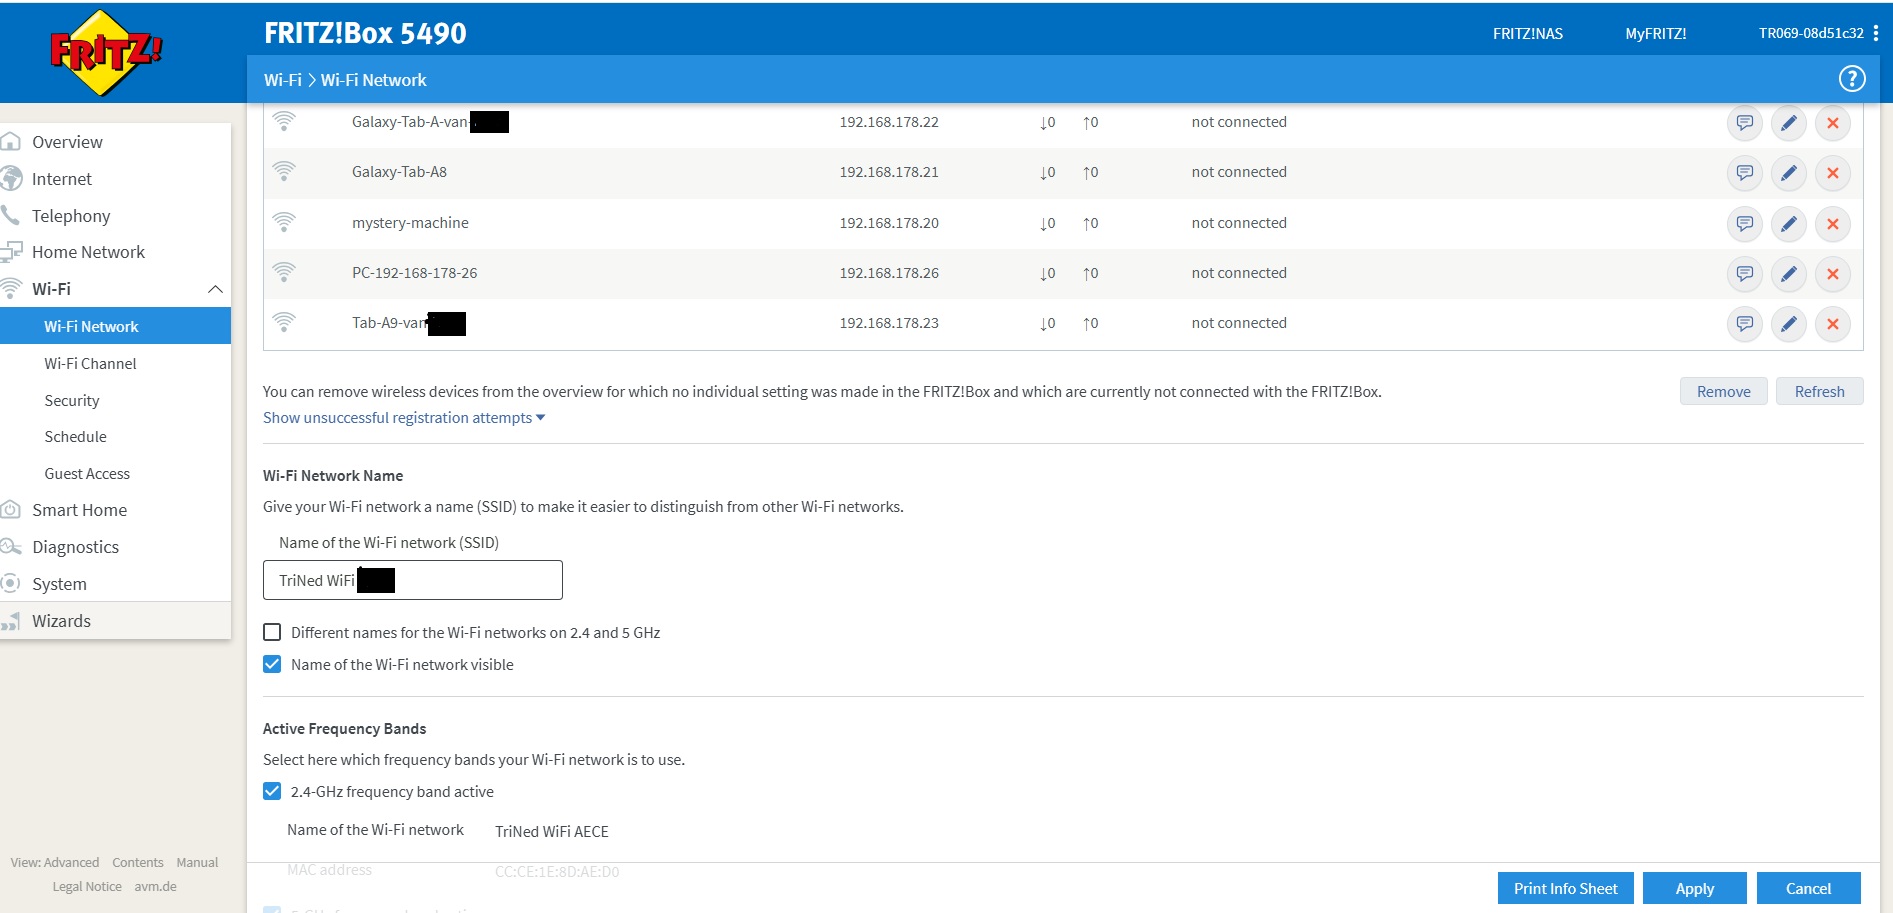Open comment icon for Galaxy-Tab-A8 row
Screen dimensions: 1893x913
1744,173
